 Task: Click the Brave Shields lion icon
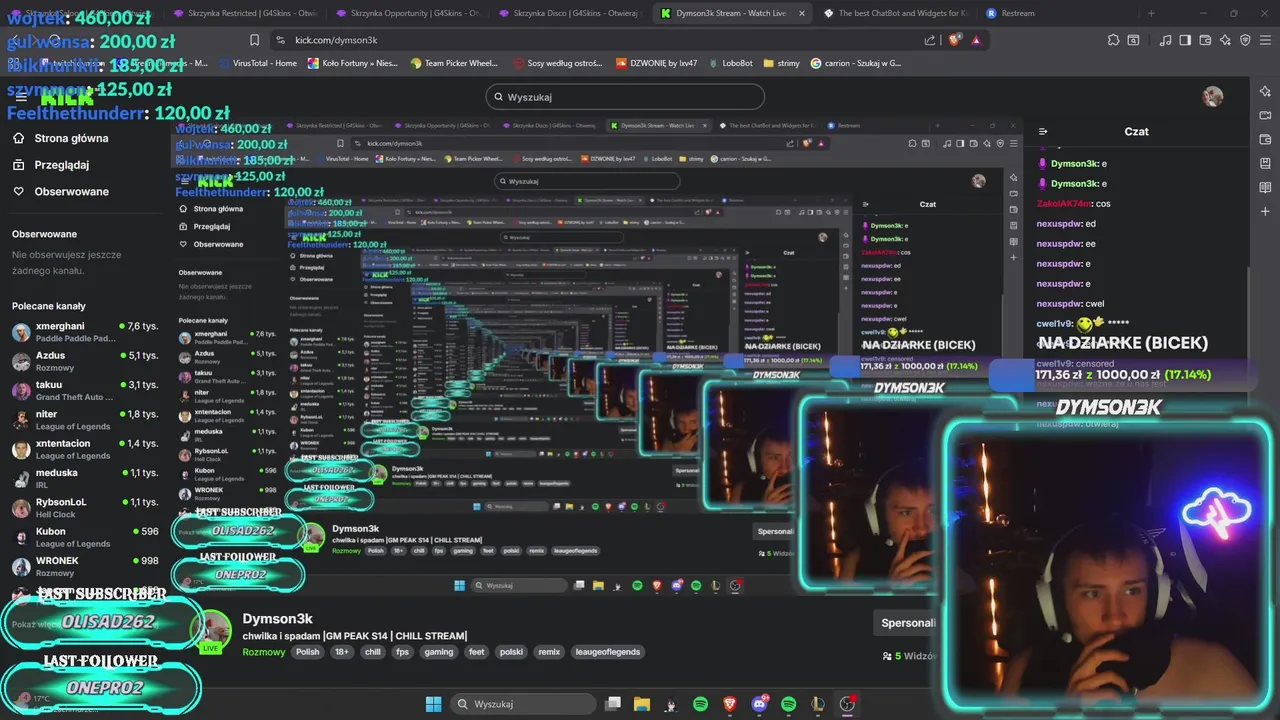tap(955, 40)
